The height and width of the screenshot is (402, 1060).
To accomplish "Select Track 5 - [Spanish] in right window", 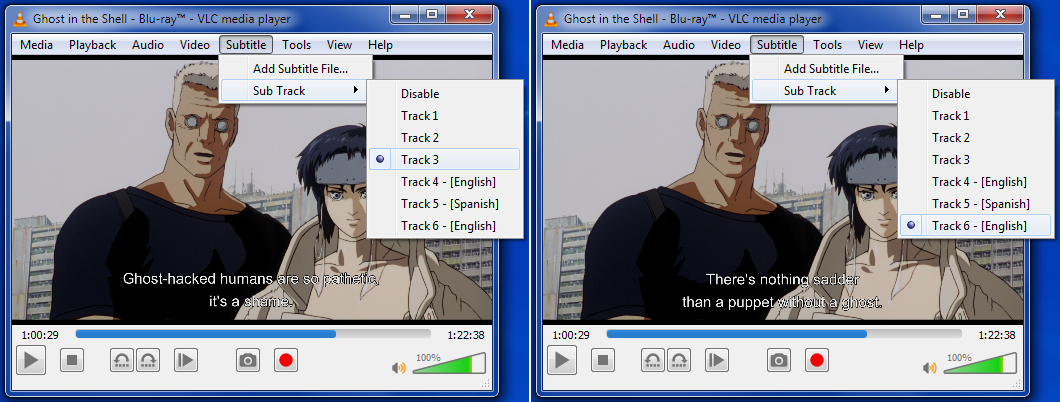I will click(975, 203).
